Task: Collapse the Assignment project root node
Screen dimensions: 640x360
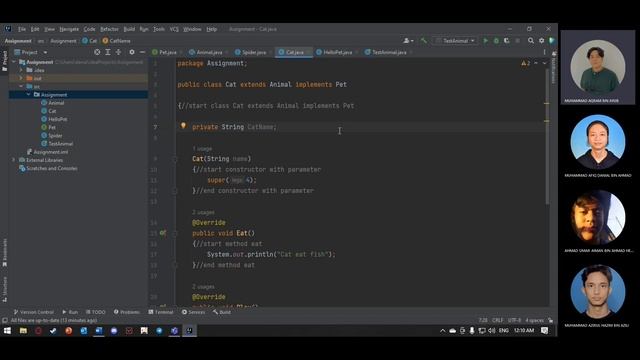Action: point(14,62)
